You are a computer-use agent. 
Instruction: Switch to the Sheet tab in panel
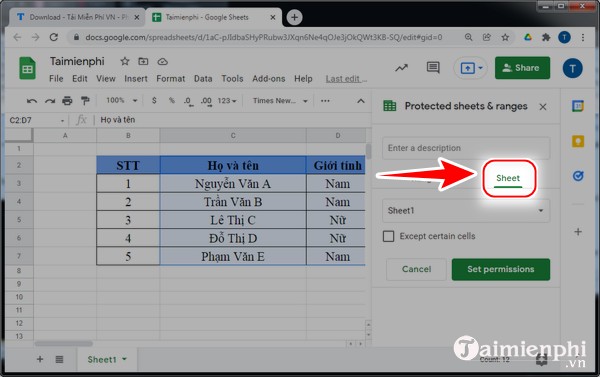[x=508, y=178]
